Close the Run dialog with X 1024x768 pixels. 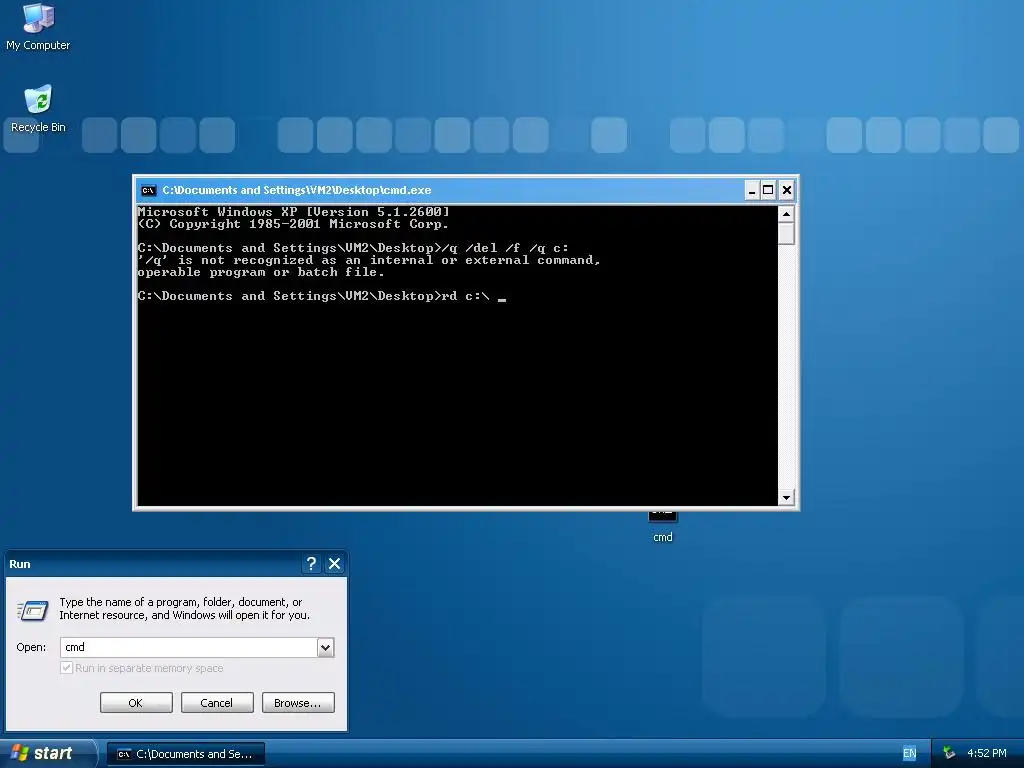tap(334, 564)
